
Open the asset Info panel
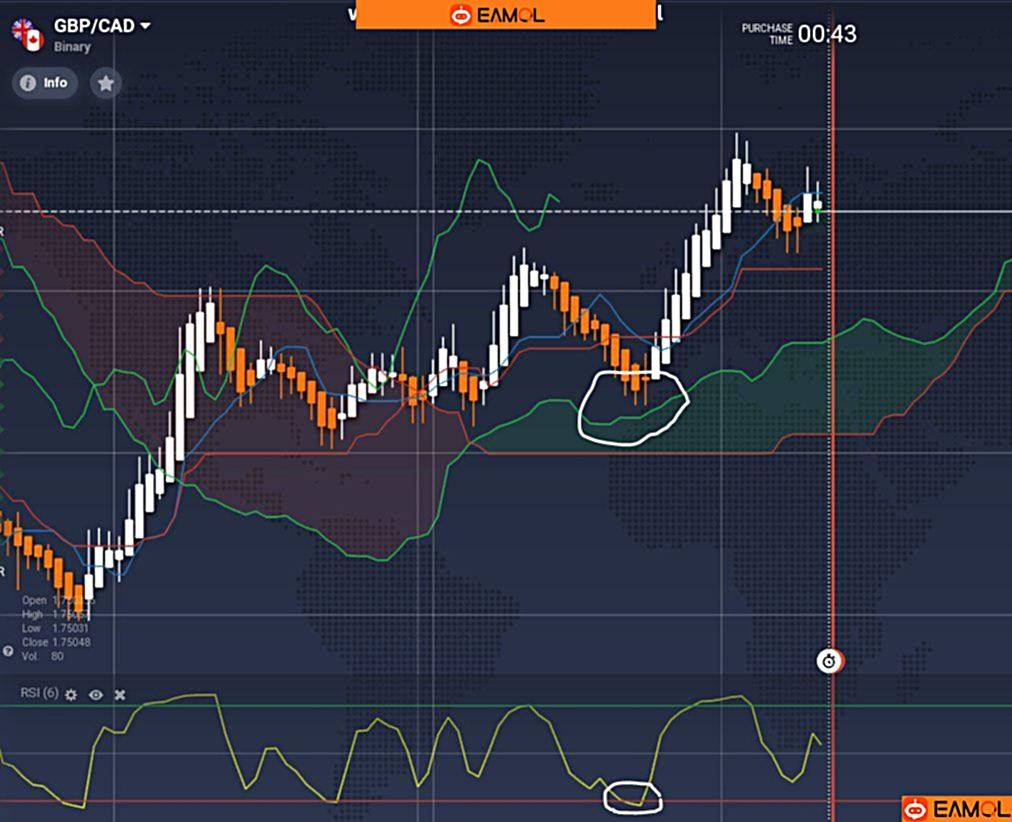[x=45, y=83]
